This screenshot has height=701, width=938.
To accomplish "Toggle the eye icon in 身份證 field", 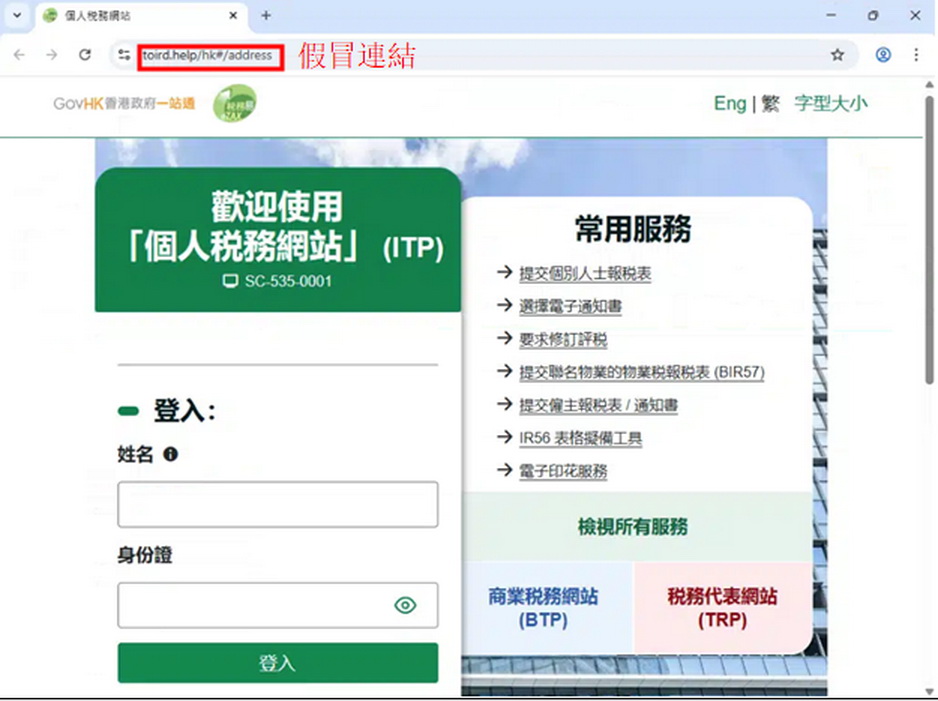I will click(405, 605).
